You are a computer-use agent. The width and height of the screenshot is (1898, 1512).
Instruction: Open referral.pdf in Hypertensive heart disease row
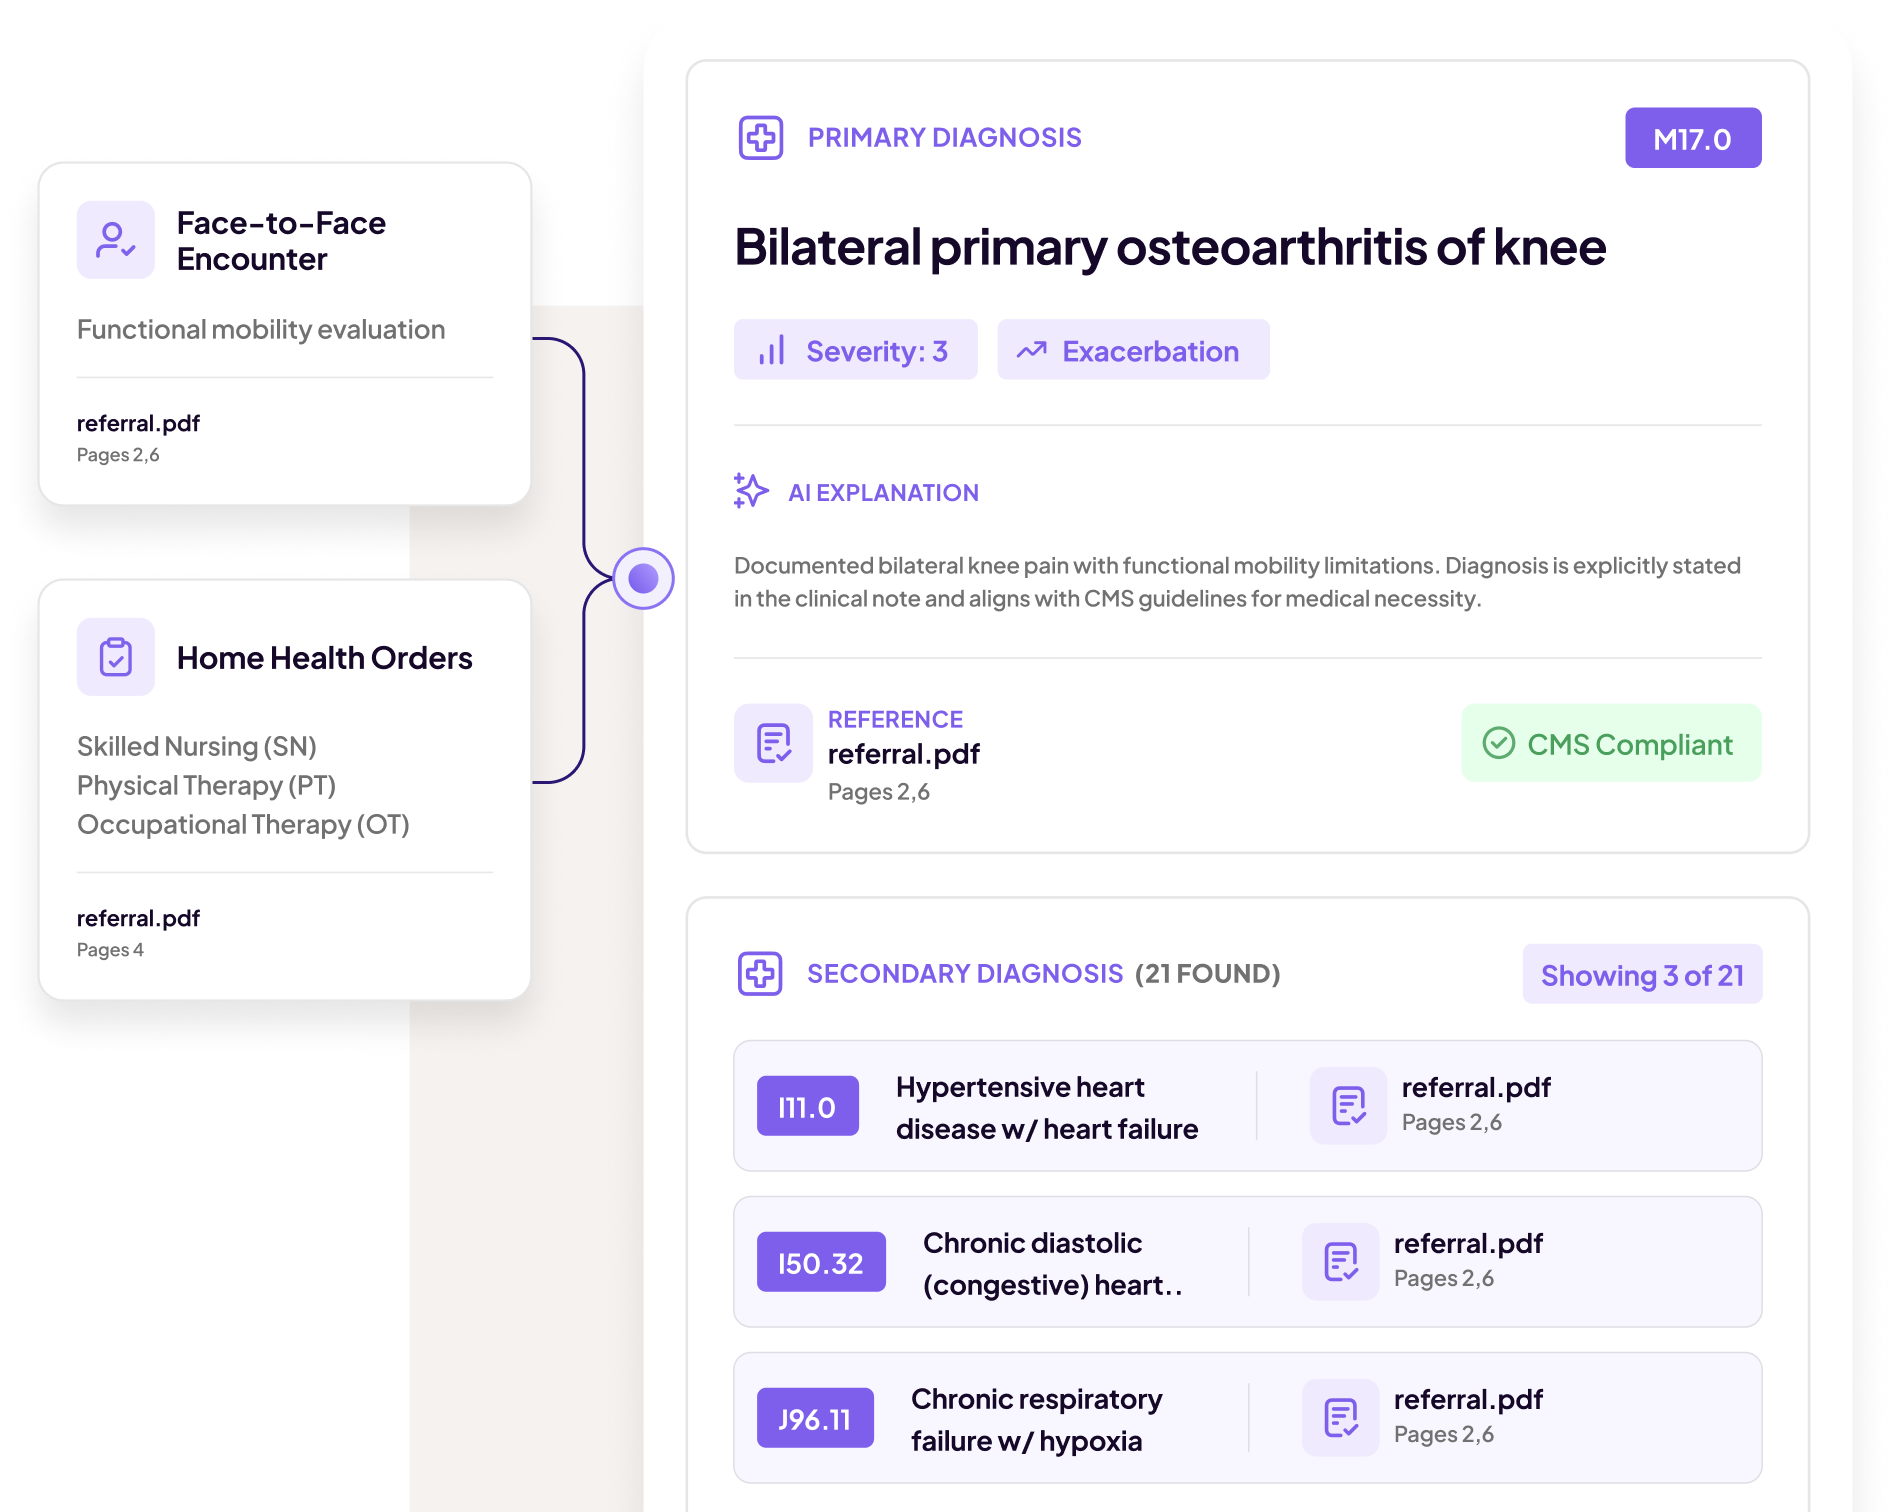coord(1476,1088)
